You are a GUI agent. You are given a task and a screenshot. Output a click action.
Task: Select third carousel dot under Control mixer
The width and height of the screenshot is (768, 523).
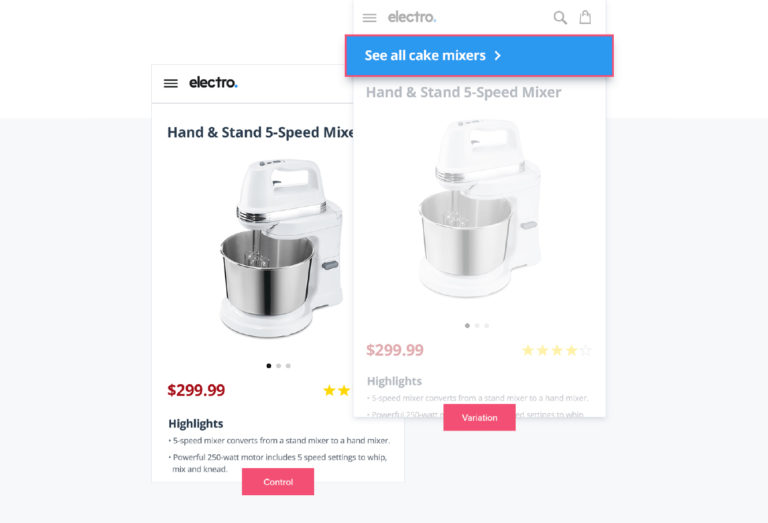[288, 366]
